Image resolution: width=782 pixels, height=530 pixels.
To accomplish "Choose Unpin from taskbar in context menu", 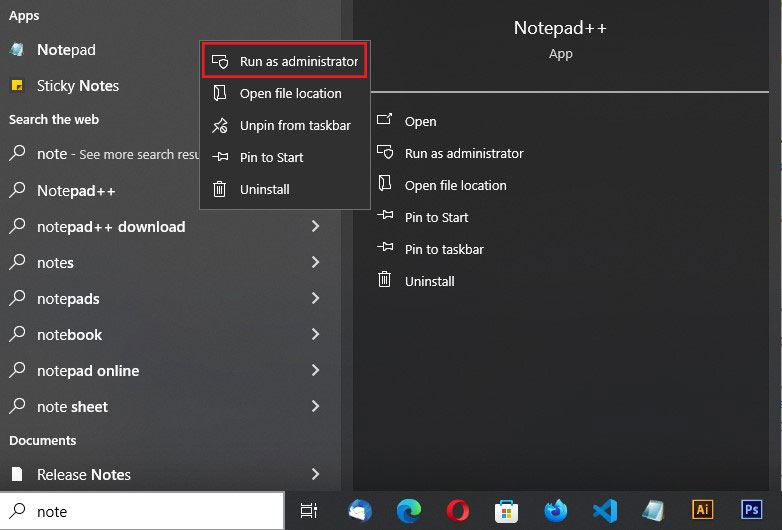I will click(285, 125).
